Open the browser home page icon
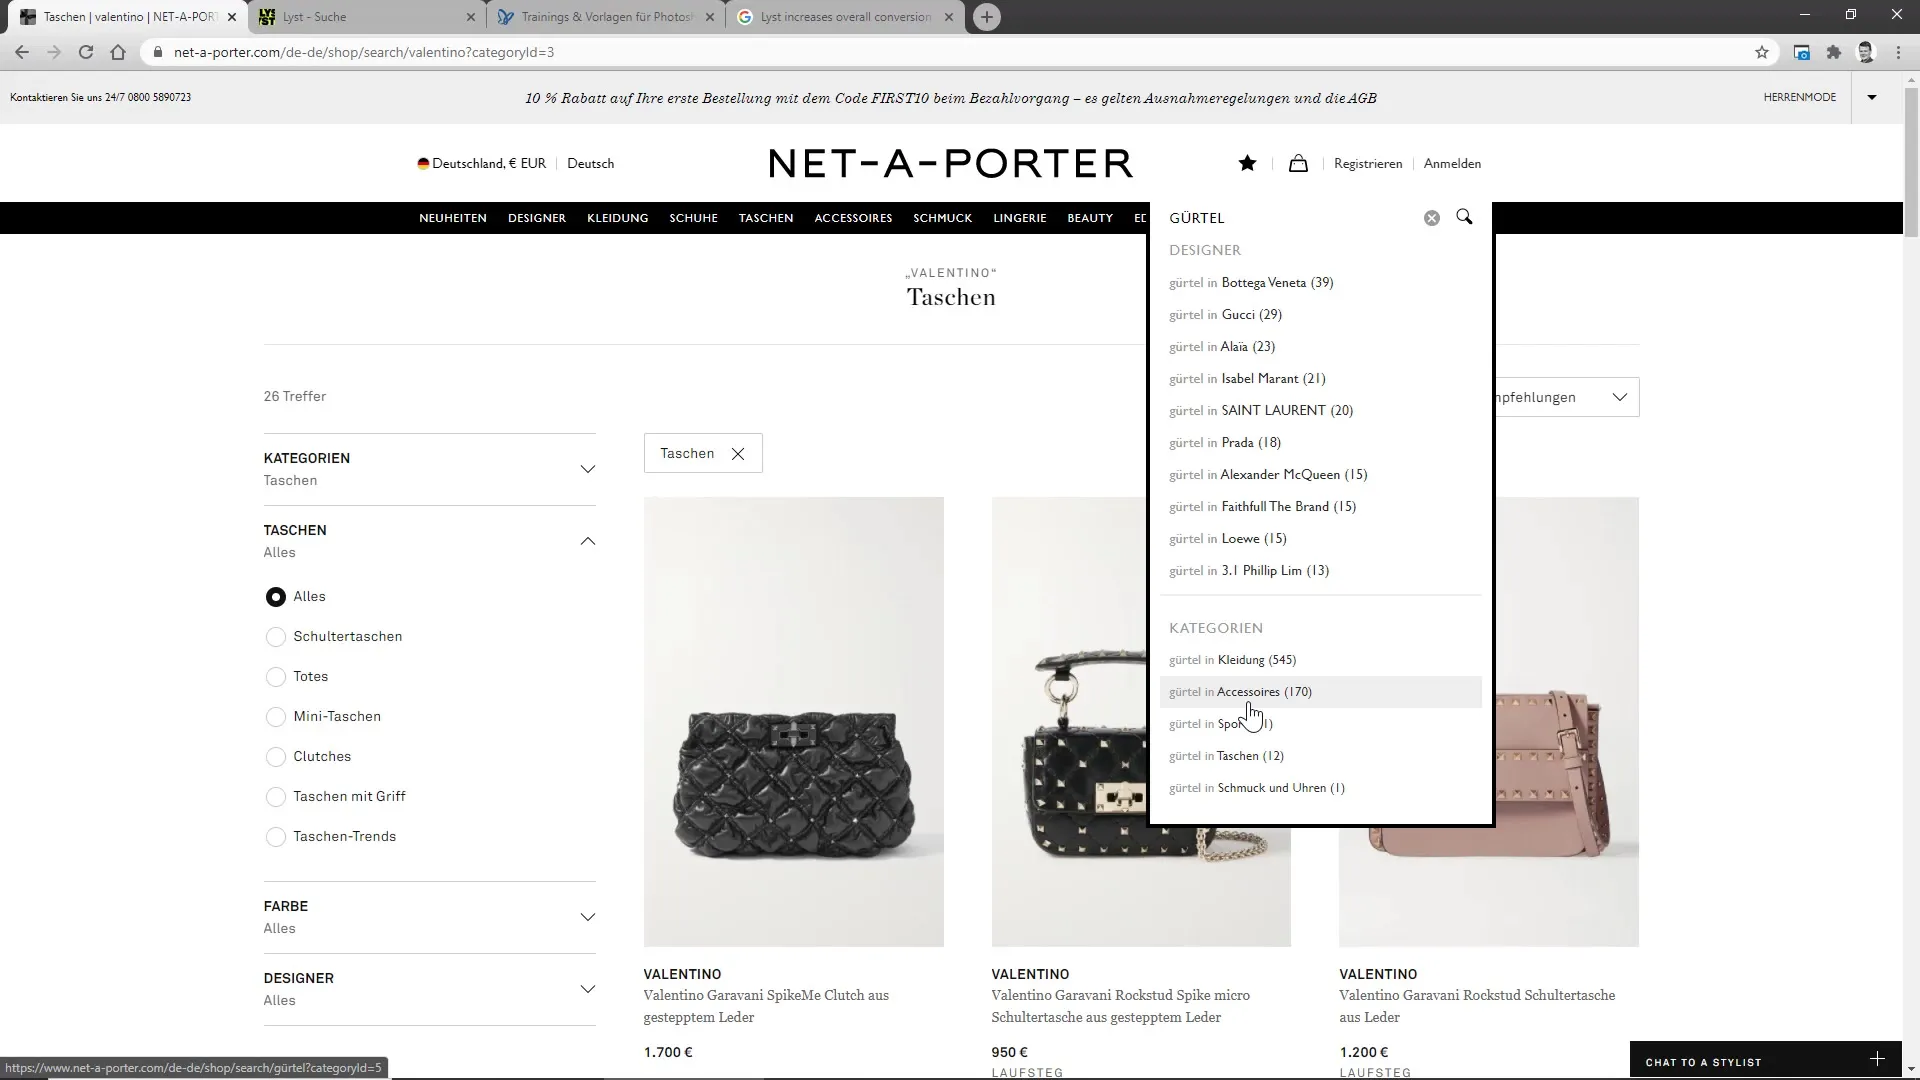1920x1080 pixels. coord(118,52)
